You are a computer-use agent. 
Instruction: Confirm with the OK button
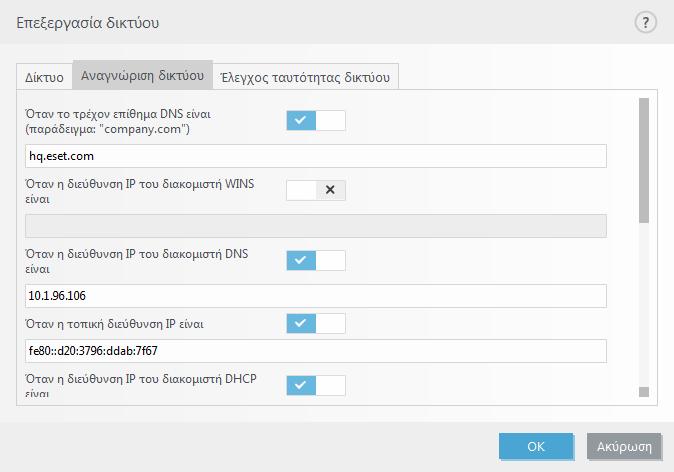(x=536, y=447)
